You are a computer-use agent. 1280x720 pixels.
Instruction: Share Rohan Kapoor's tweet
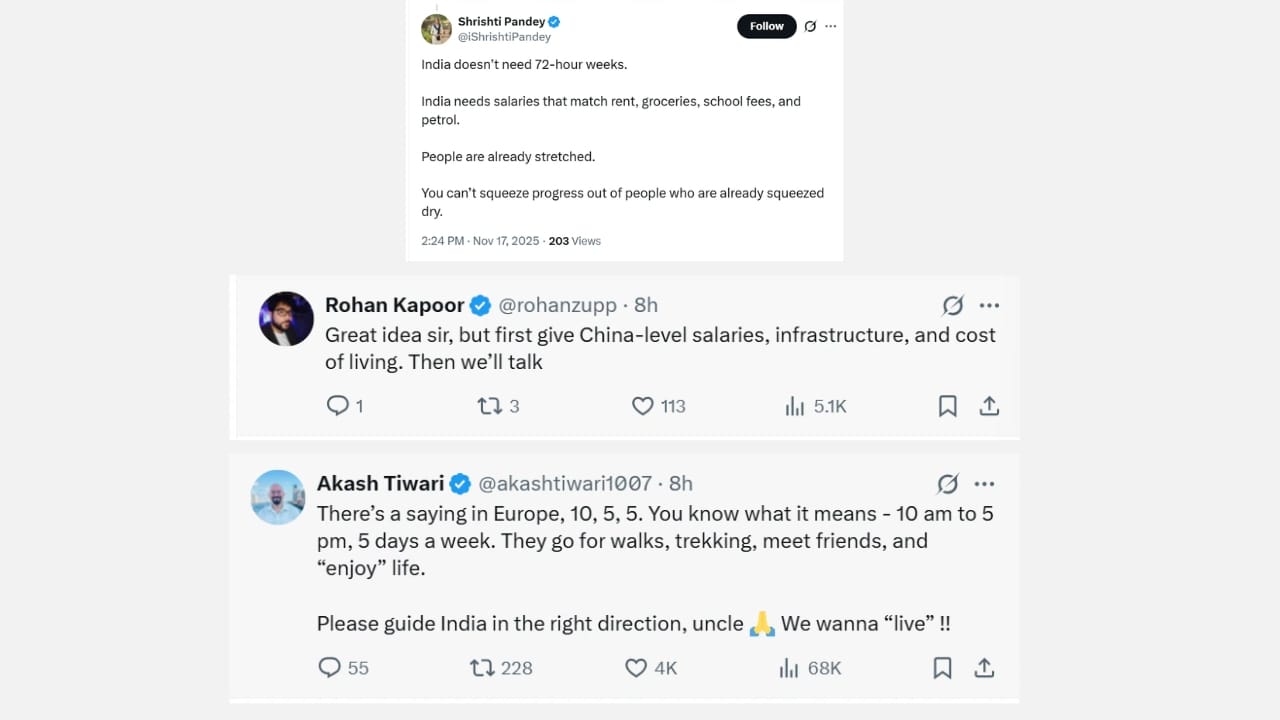[989, 405]
